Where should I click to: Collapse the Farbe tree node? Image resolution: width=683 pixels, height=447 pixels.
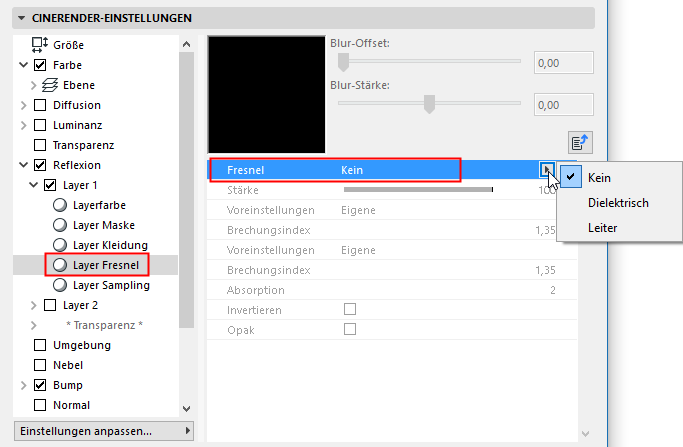click(24, 65)
